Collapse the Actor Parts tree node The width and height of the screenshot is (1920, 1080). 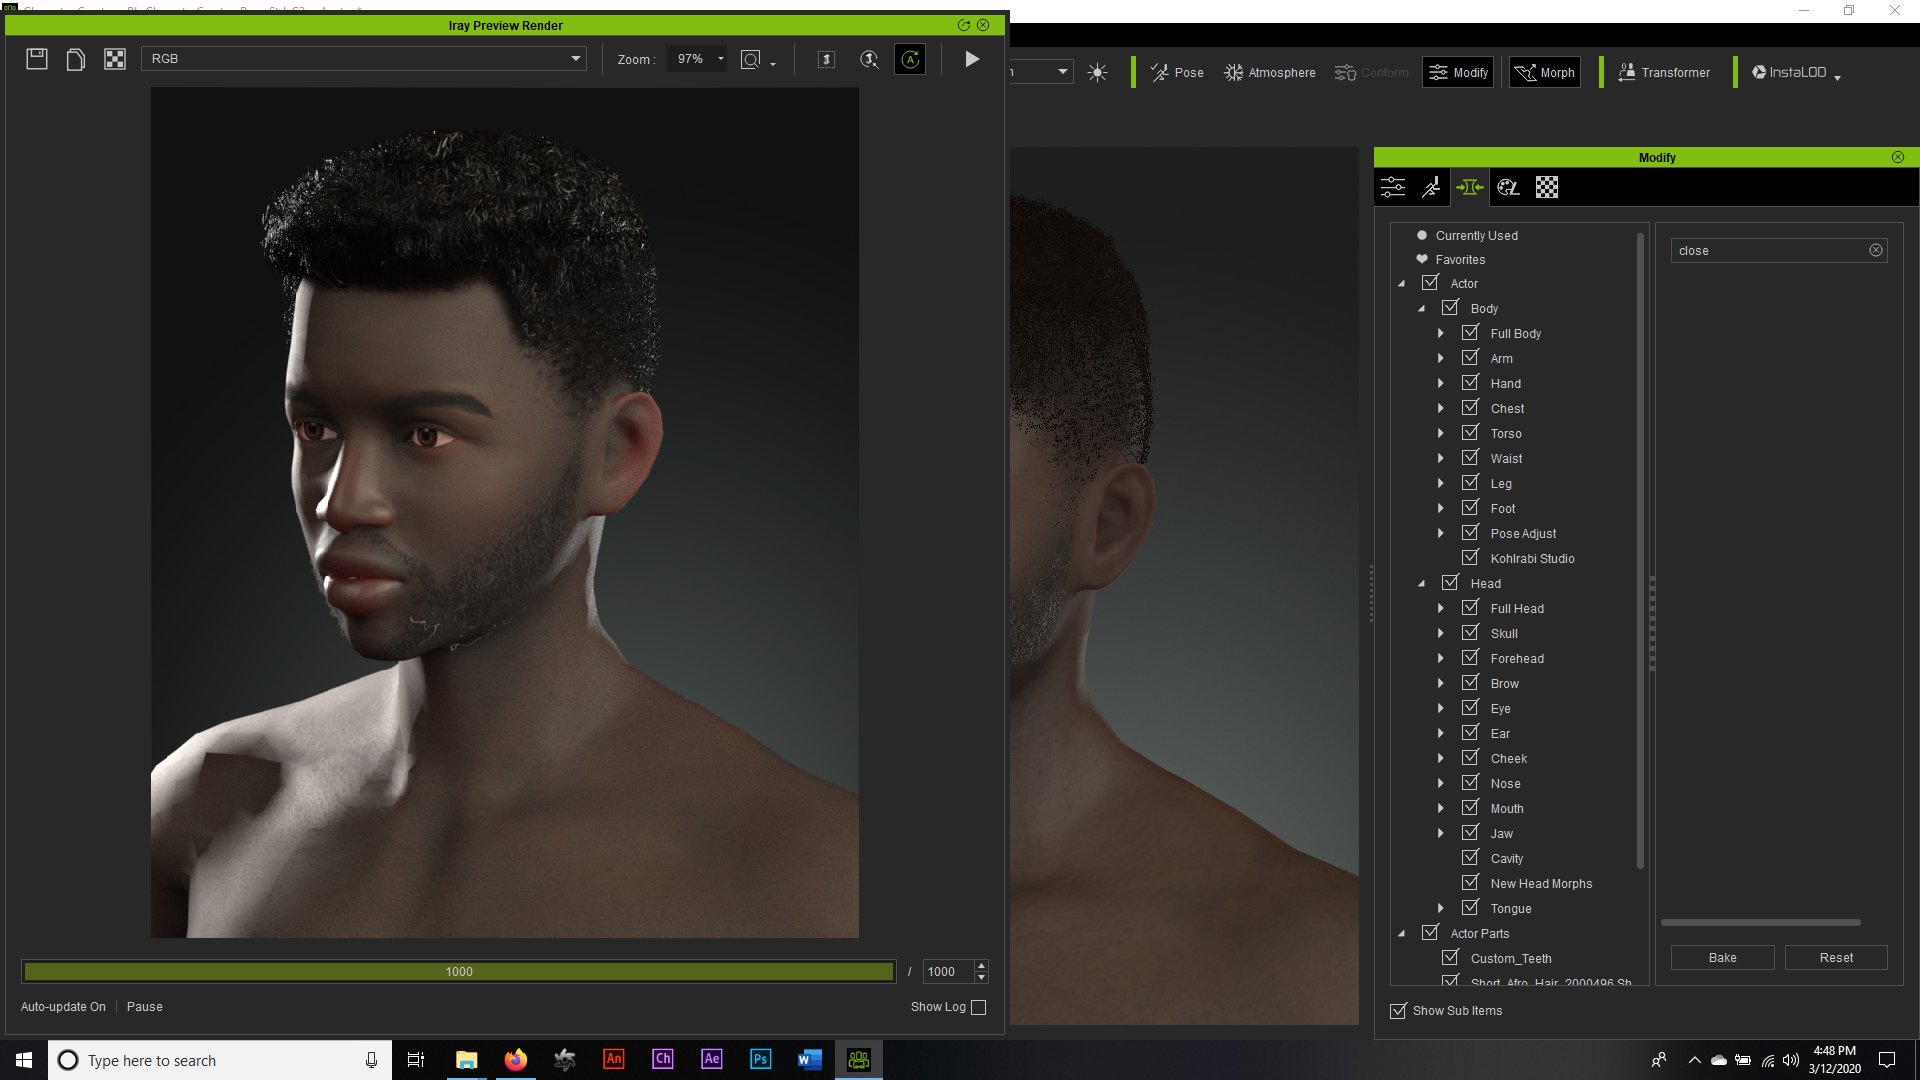pos(1402,934)
